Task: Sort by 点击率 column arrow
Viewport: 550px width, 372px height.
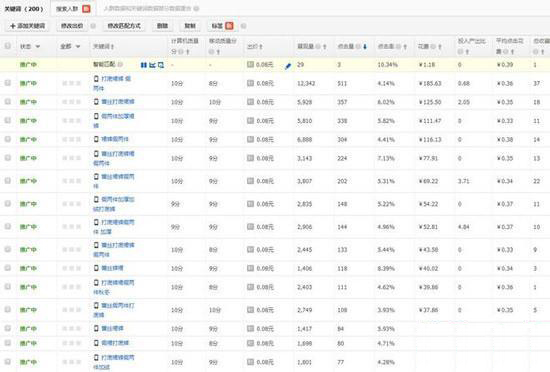Action: click(x=405, y=47)
